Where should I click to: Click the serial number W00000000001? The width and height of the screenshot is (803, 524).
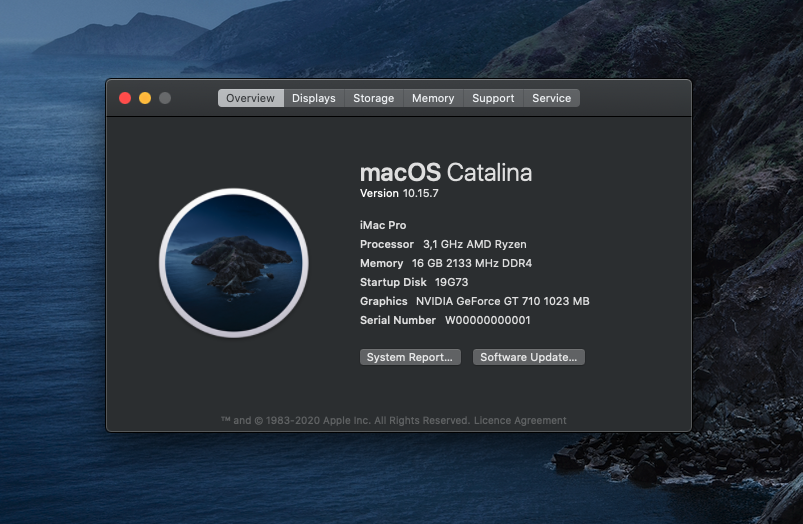pyautogui.click(x=488, y=320)
